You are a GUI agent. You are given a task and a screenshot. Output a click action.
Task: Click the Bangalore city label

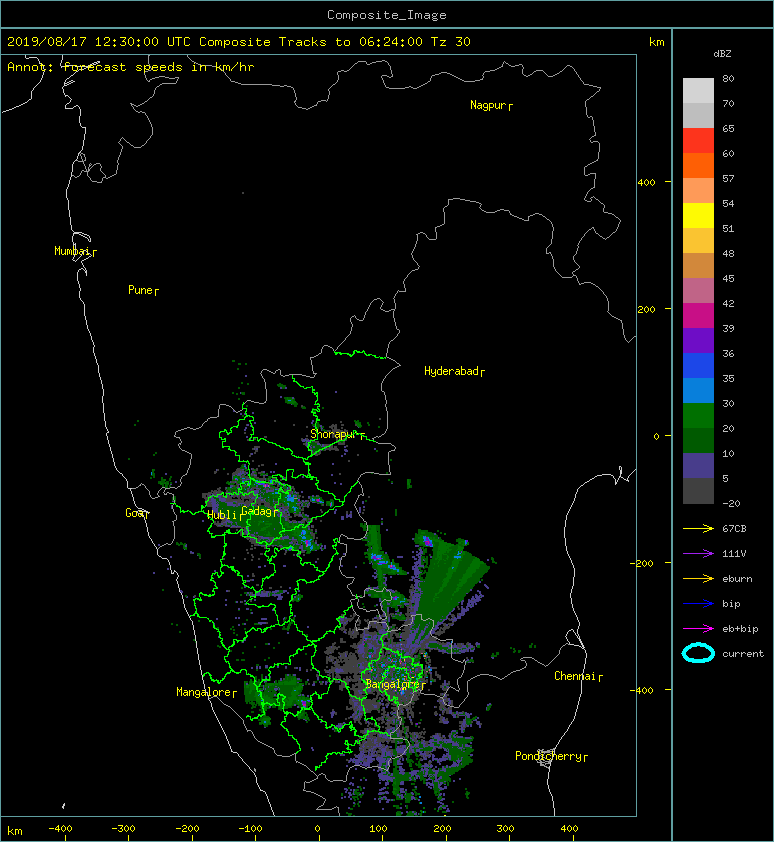[x=393, y=684]
